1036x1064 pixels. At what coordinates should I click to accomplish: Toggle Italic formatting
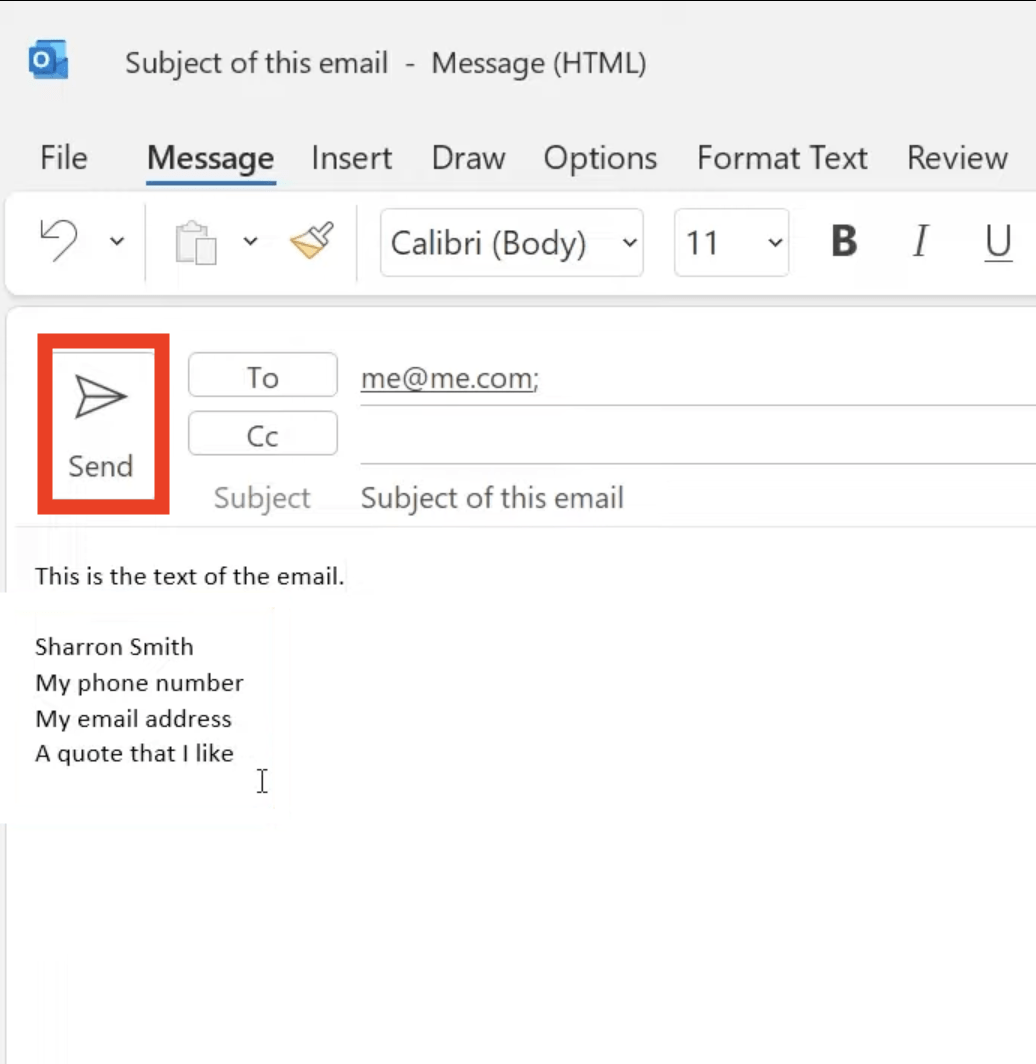tap(921, 241)
